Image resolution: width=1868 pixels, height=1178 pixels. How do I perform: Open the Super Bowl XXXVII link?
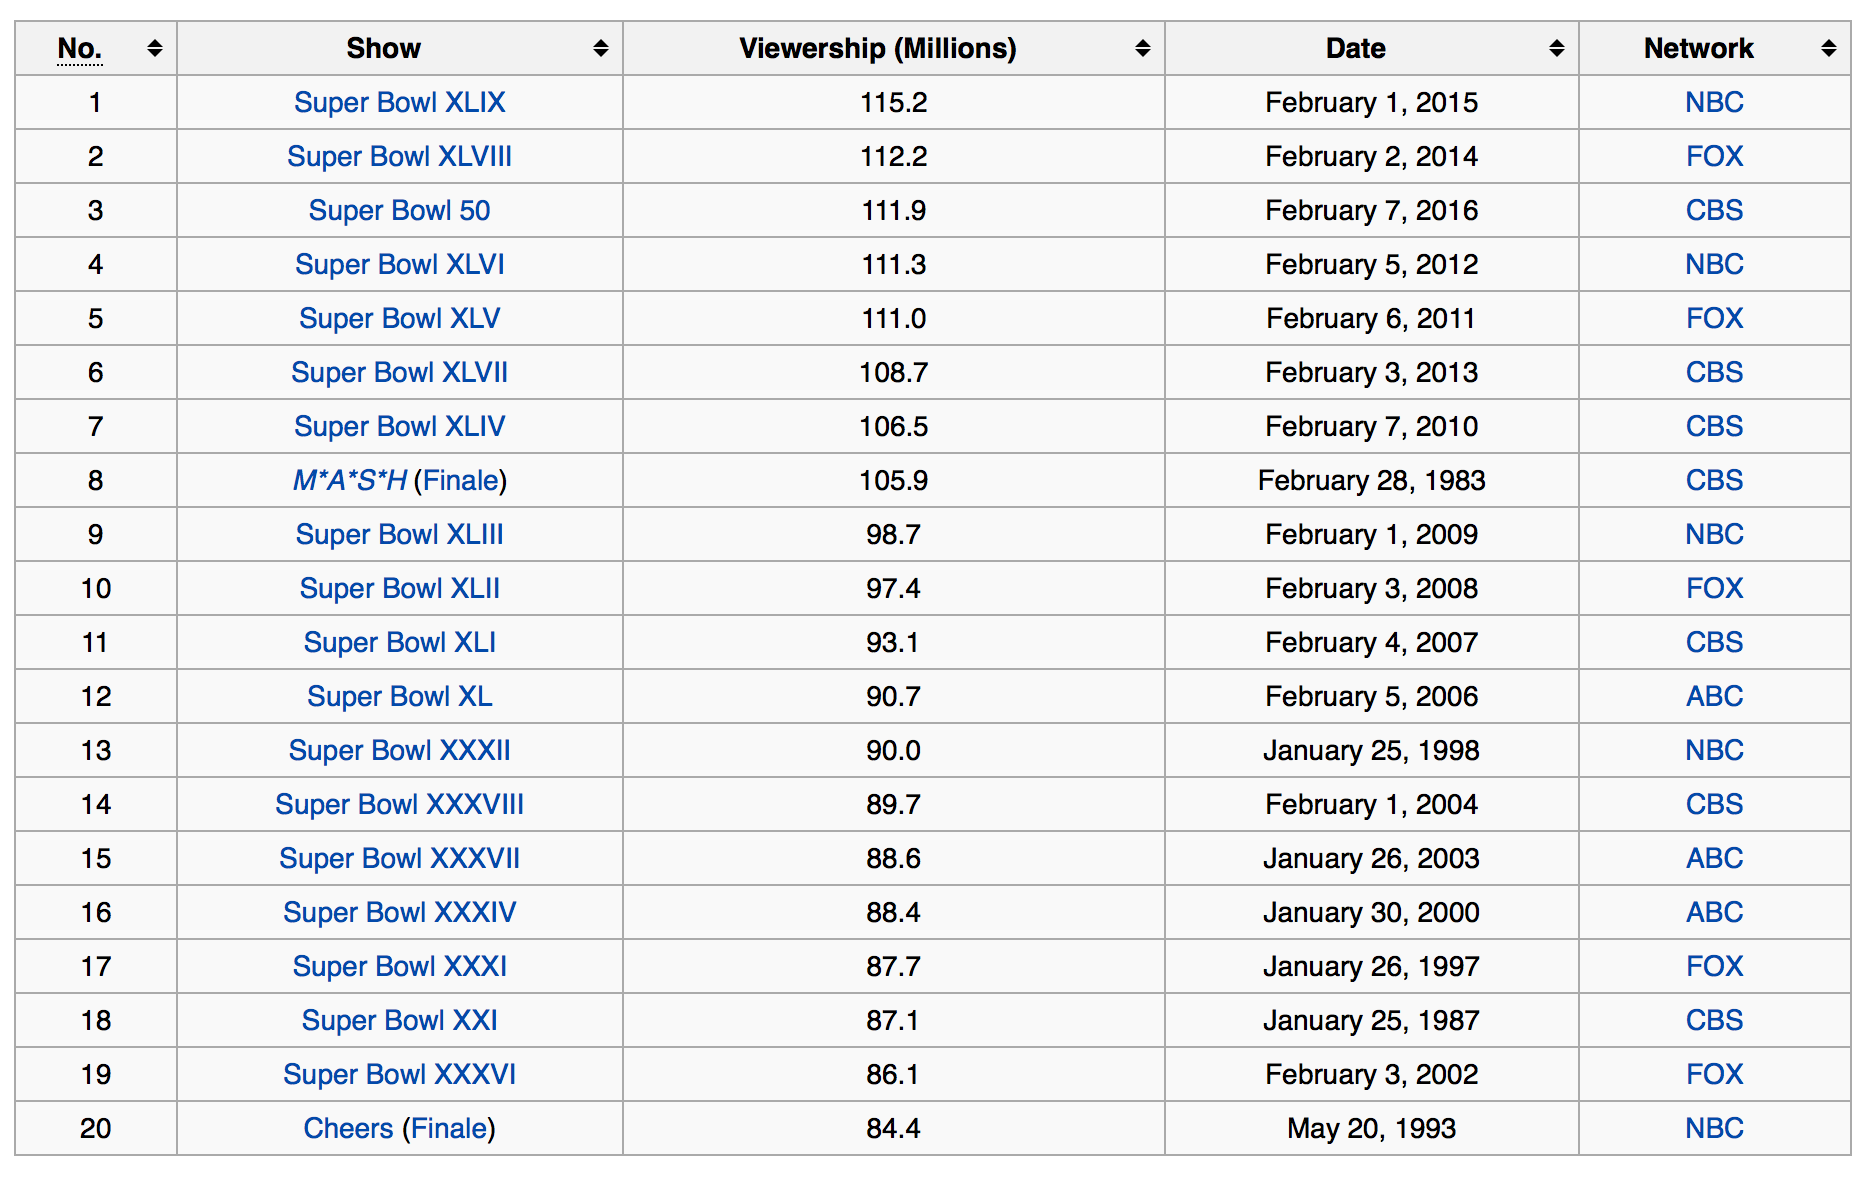tap(399, 858)
